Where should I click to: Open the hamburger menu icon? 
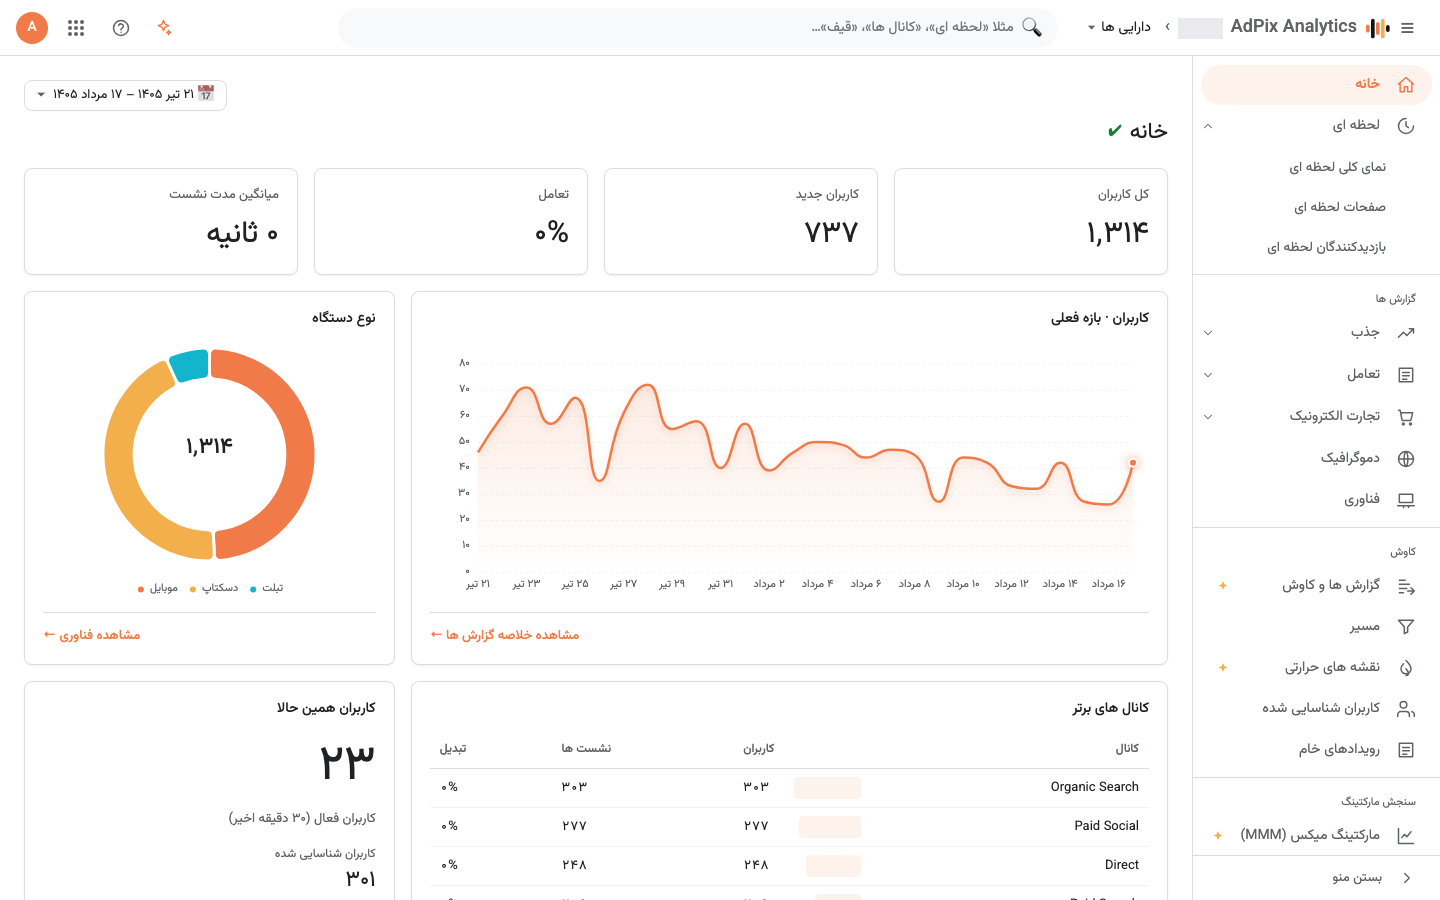1407,28
